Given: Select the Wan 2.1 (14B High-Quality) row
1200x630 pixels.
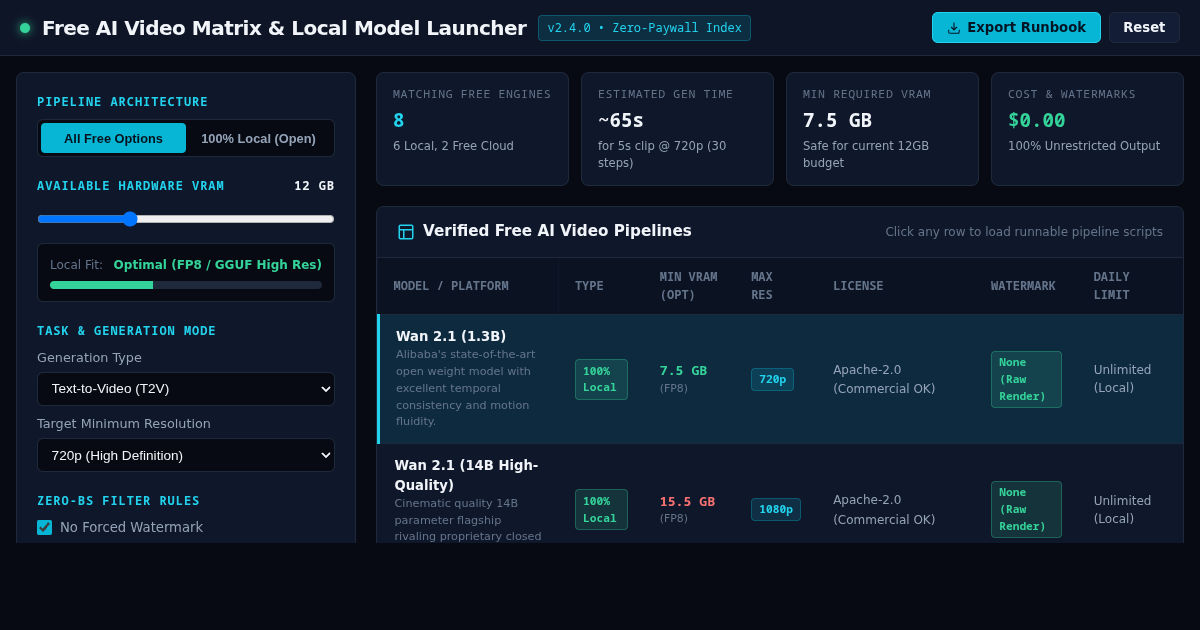Looking at the screenshot, I should click(x=780, y=494).
